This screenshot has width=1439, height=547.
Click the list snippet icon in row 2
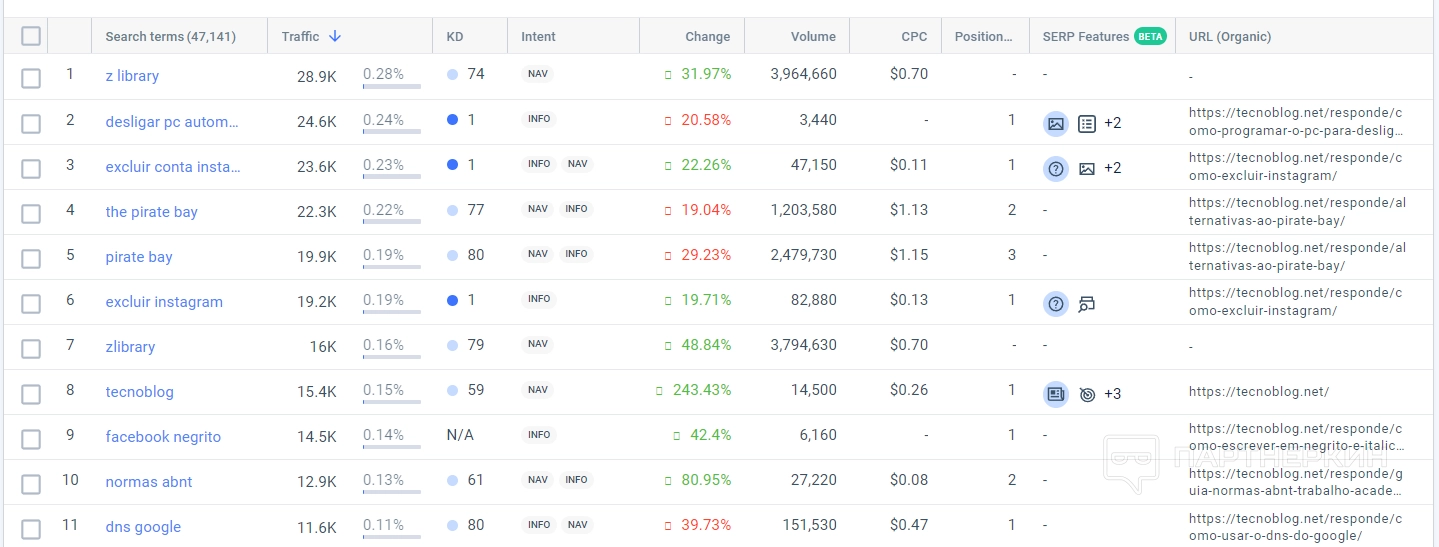(1087, 123)
